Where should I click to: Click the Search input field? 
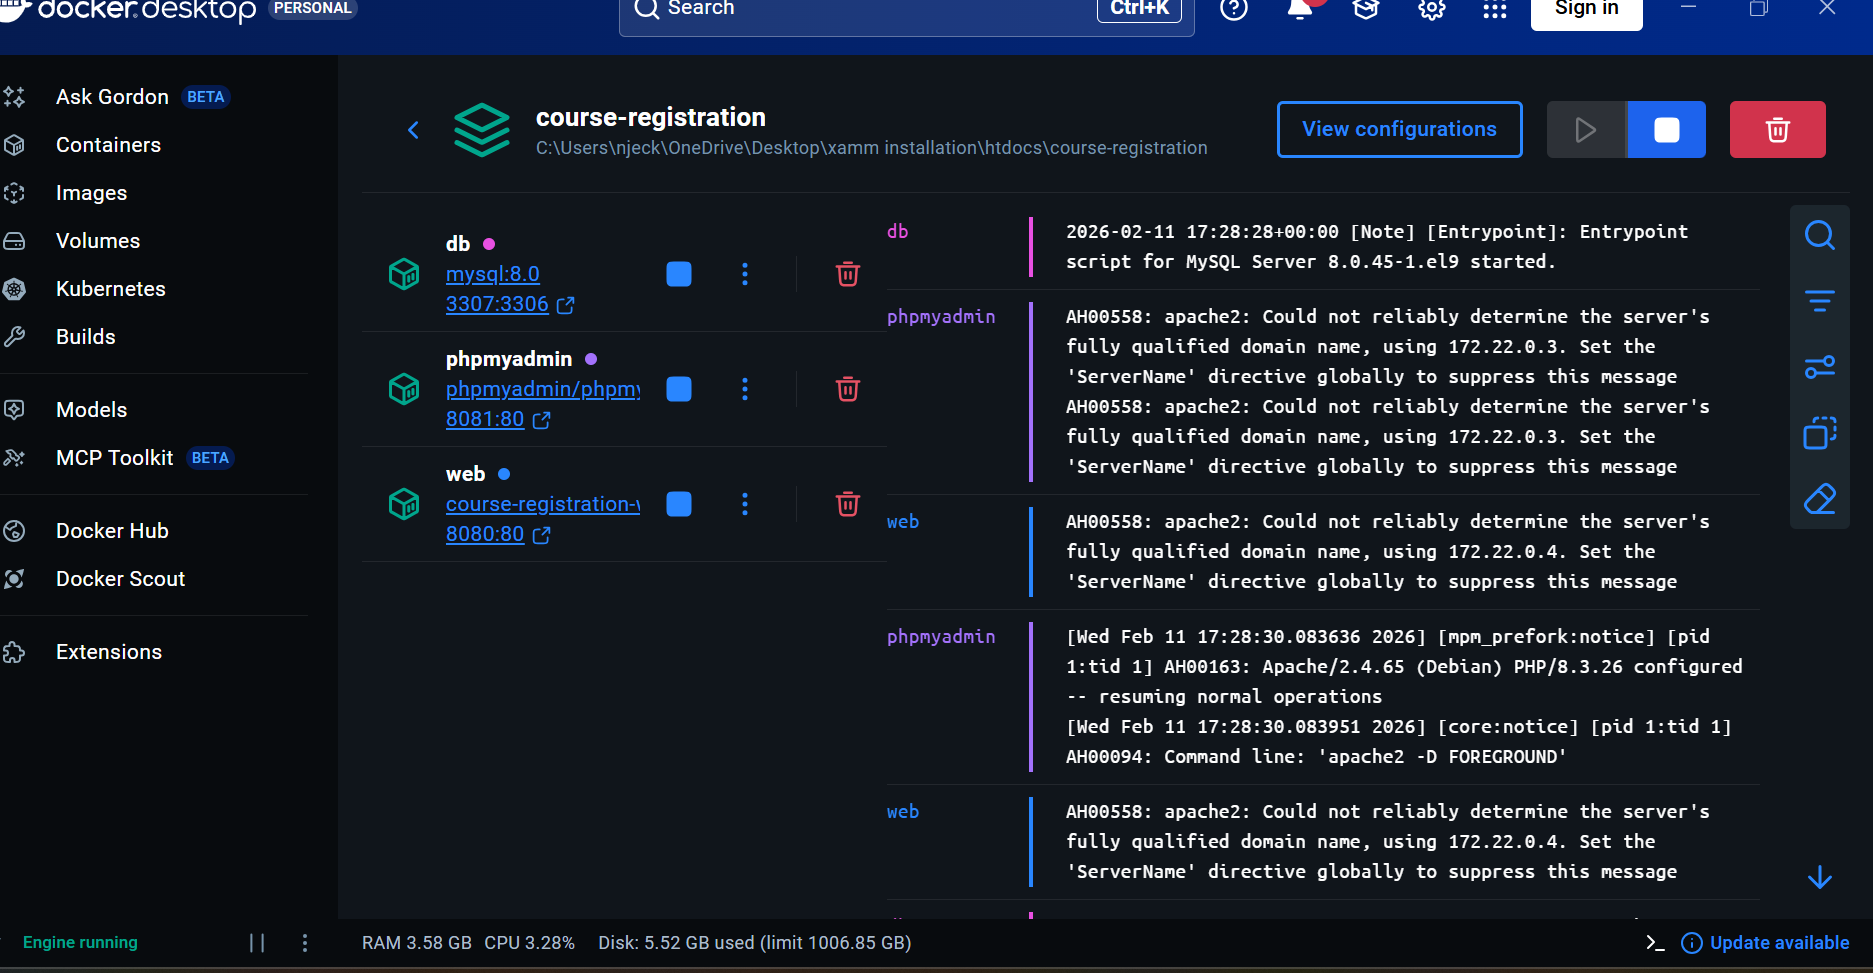[x=880, y=10]
